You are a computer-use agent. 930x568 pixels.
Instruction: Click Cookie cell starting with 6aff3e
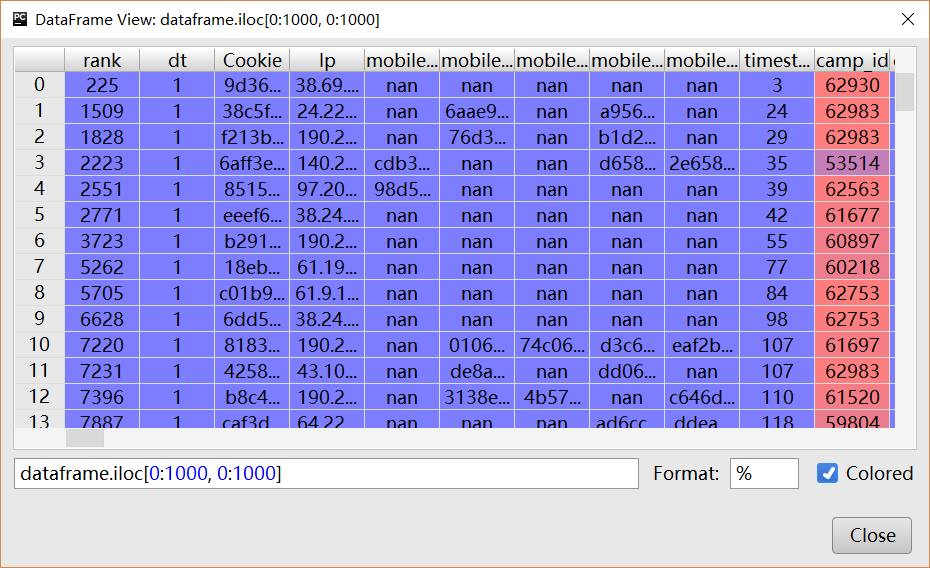pos(252,163)
